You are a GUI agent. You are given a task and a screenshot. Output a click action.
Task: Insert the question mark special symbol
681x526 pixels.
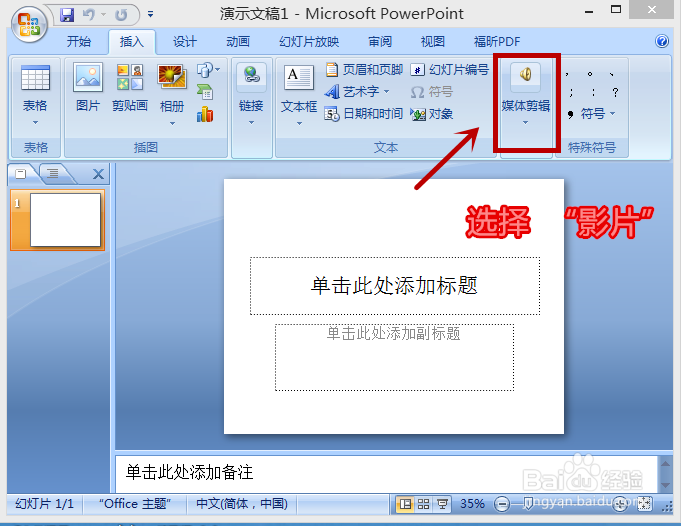[x=615, y=93]
